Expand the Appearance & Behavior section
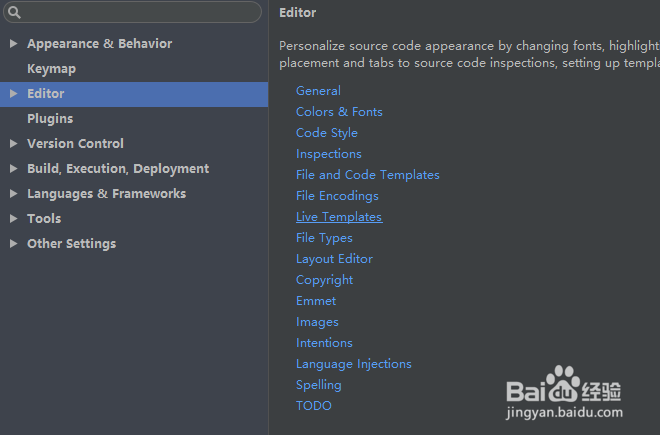Screen dimensions: 660x435 coord(13,44)
